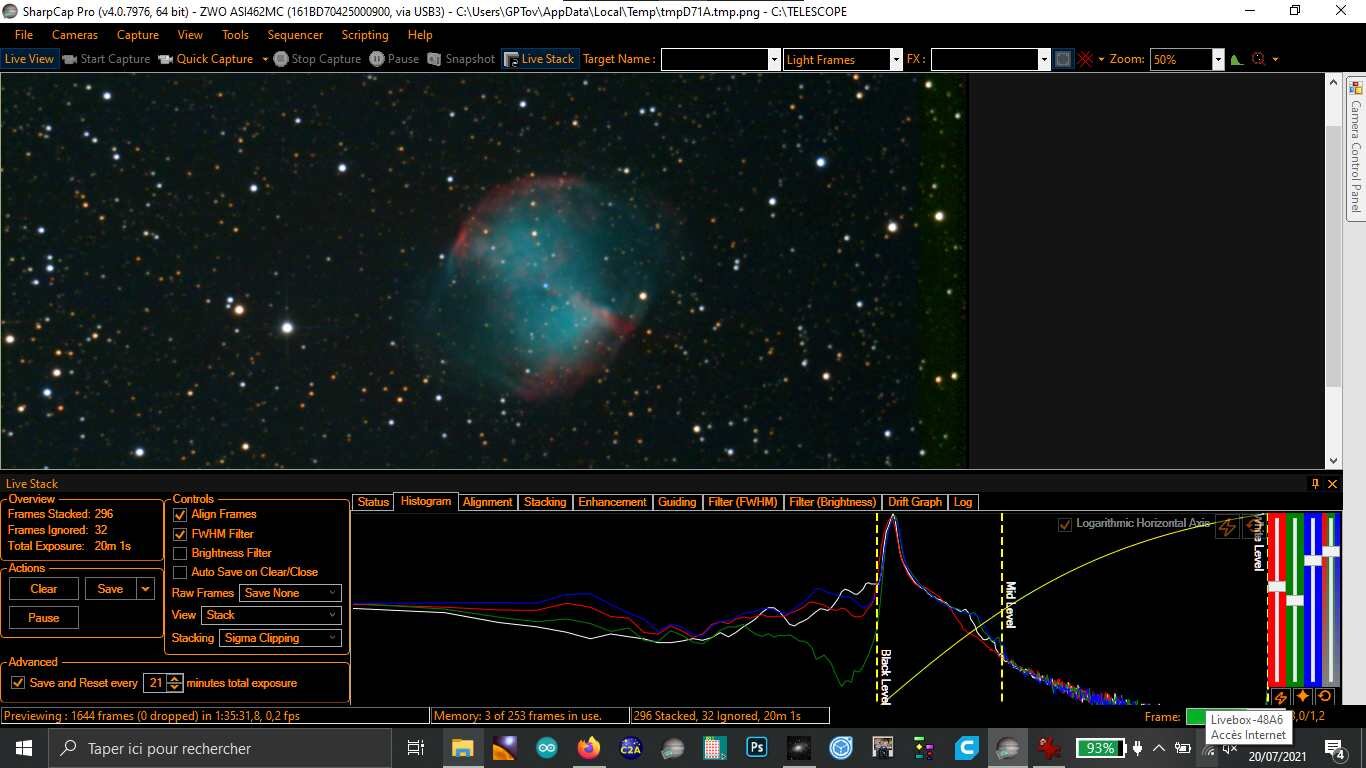1366x768 pixels.
Task: Click the reset color balance icon under the sliders
Action: click(x=1325, y=697)
